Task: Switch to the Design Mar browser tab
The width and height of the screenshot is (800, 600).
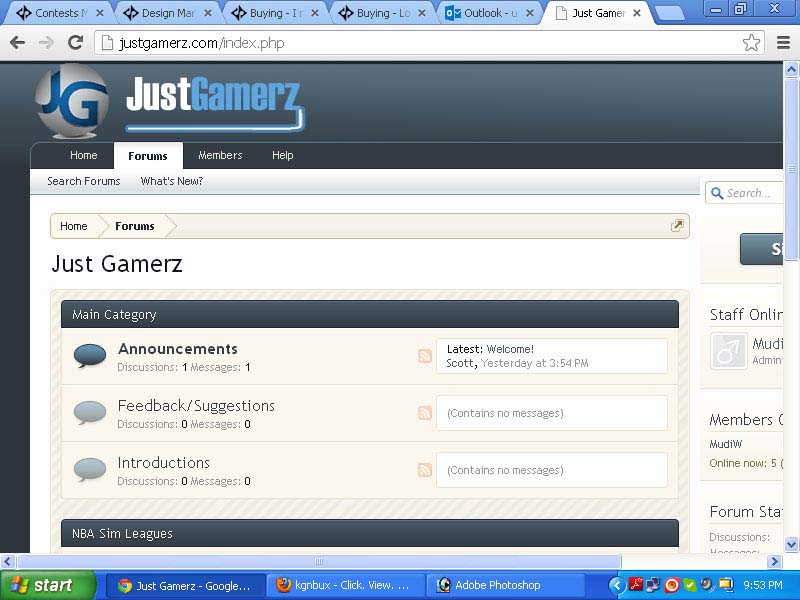Action: click(167, 13)
